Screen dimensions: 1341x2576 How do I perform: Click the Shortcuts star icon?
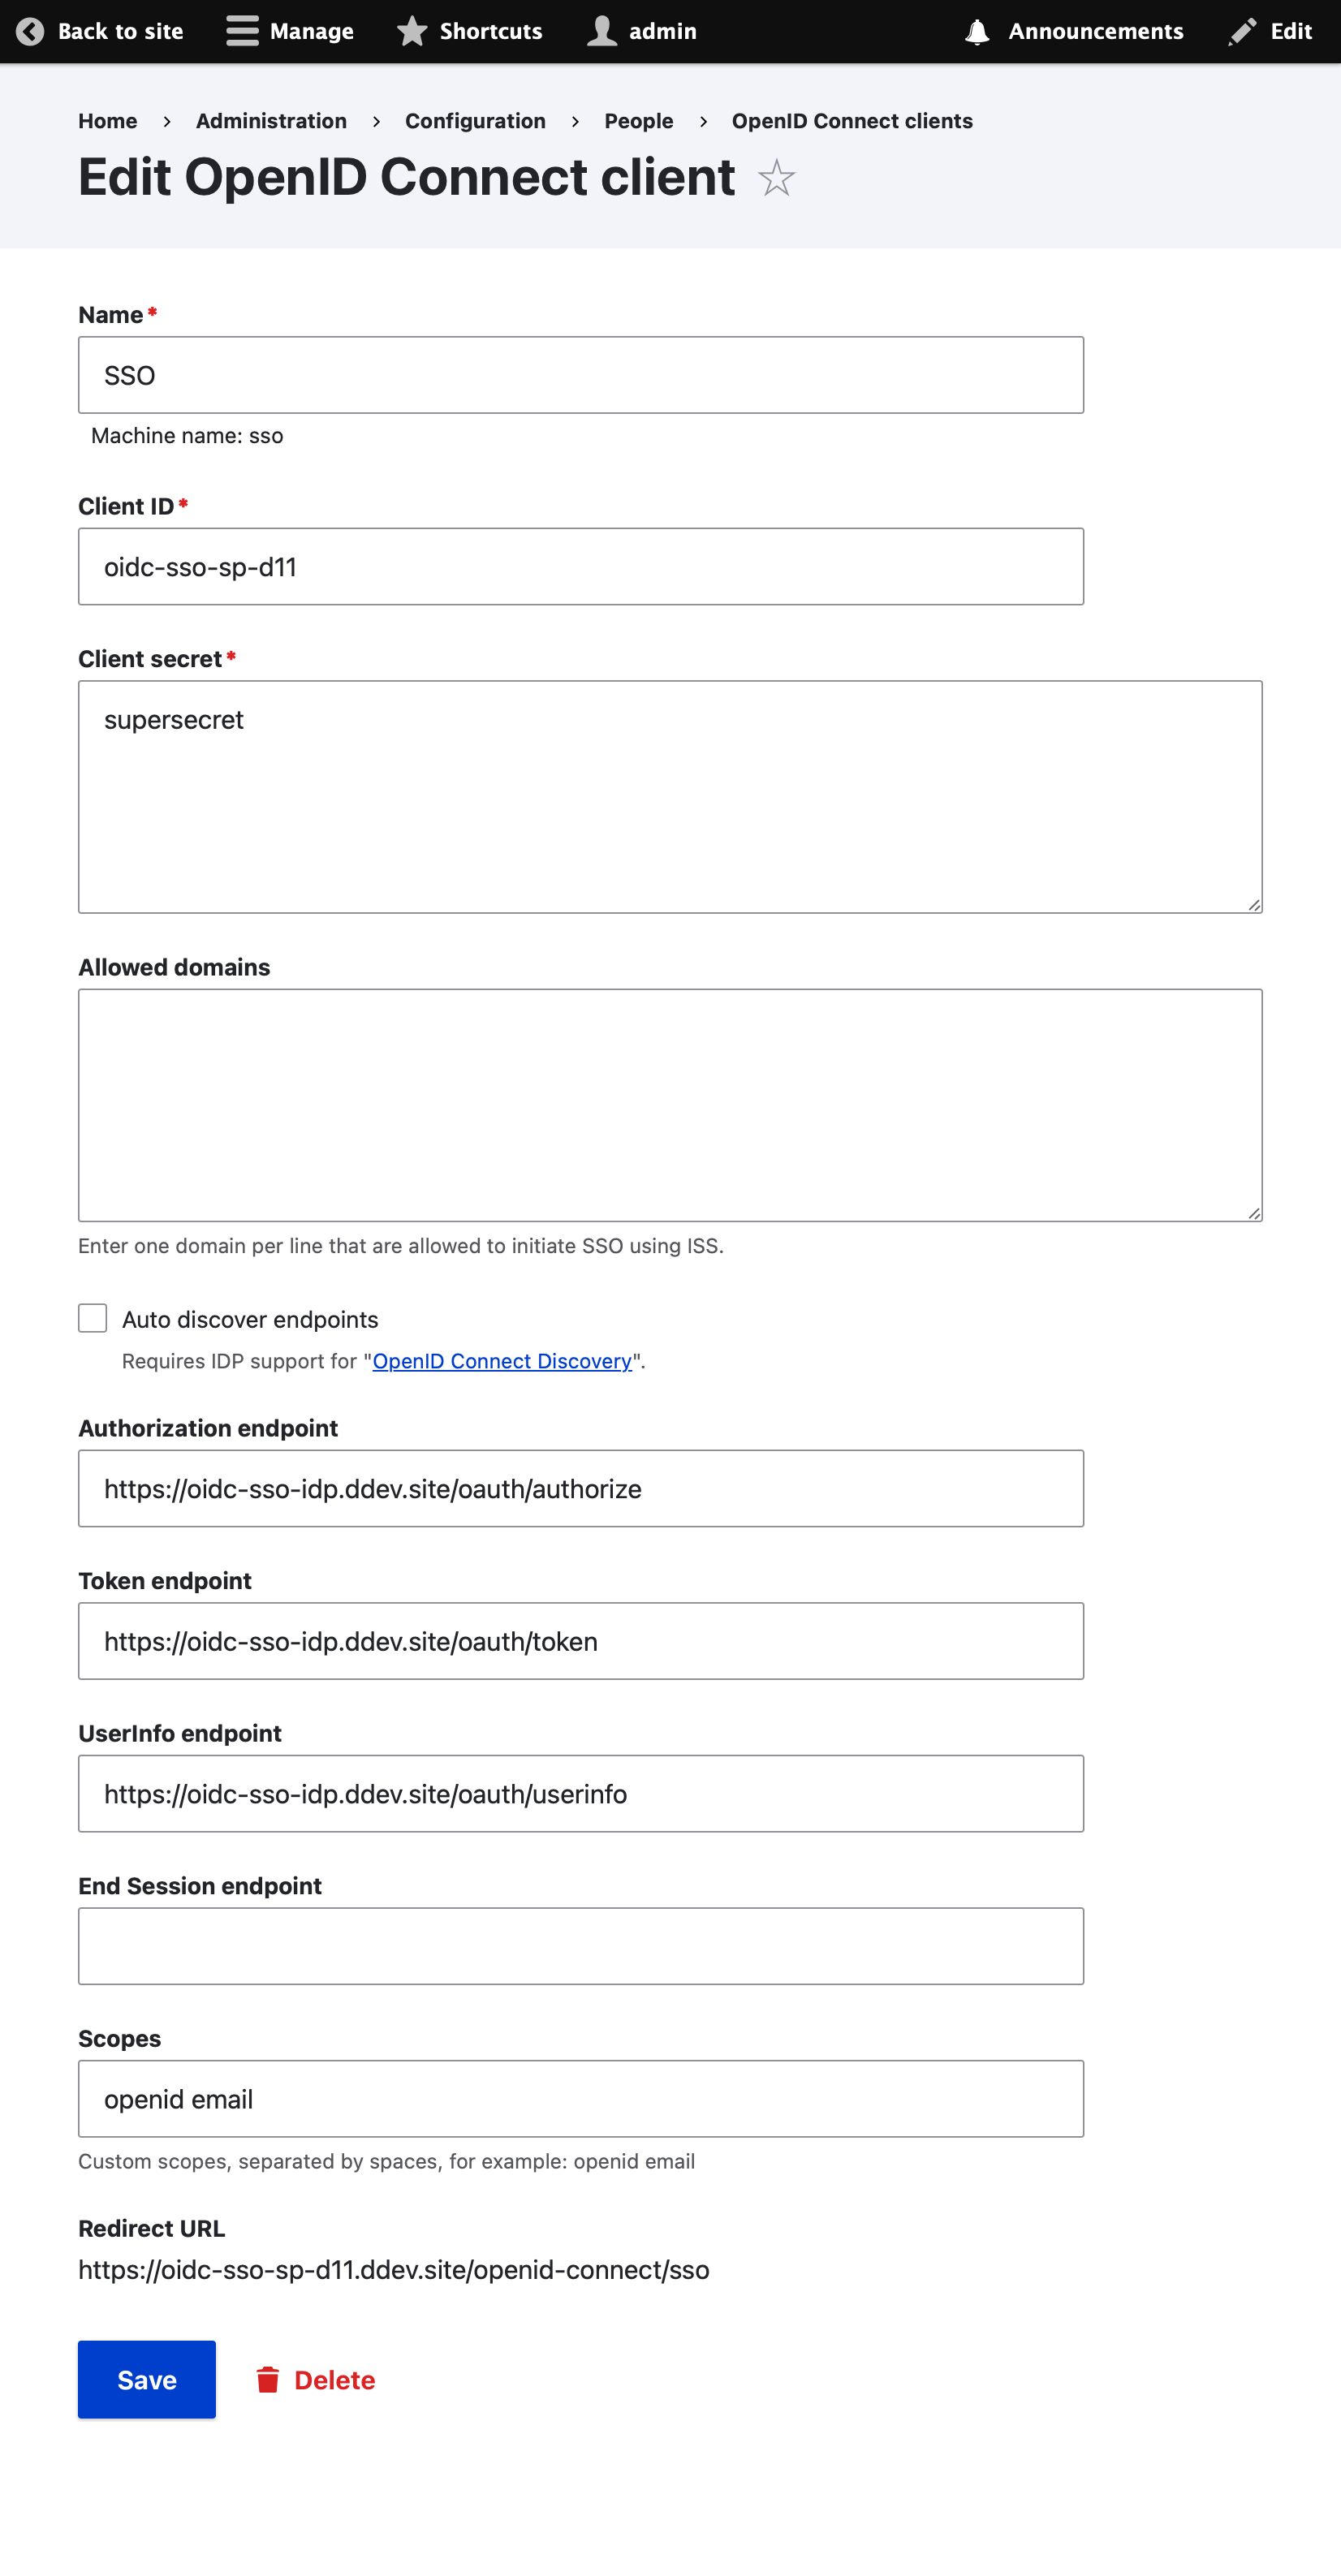point(412,32)
